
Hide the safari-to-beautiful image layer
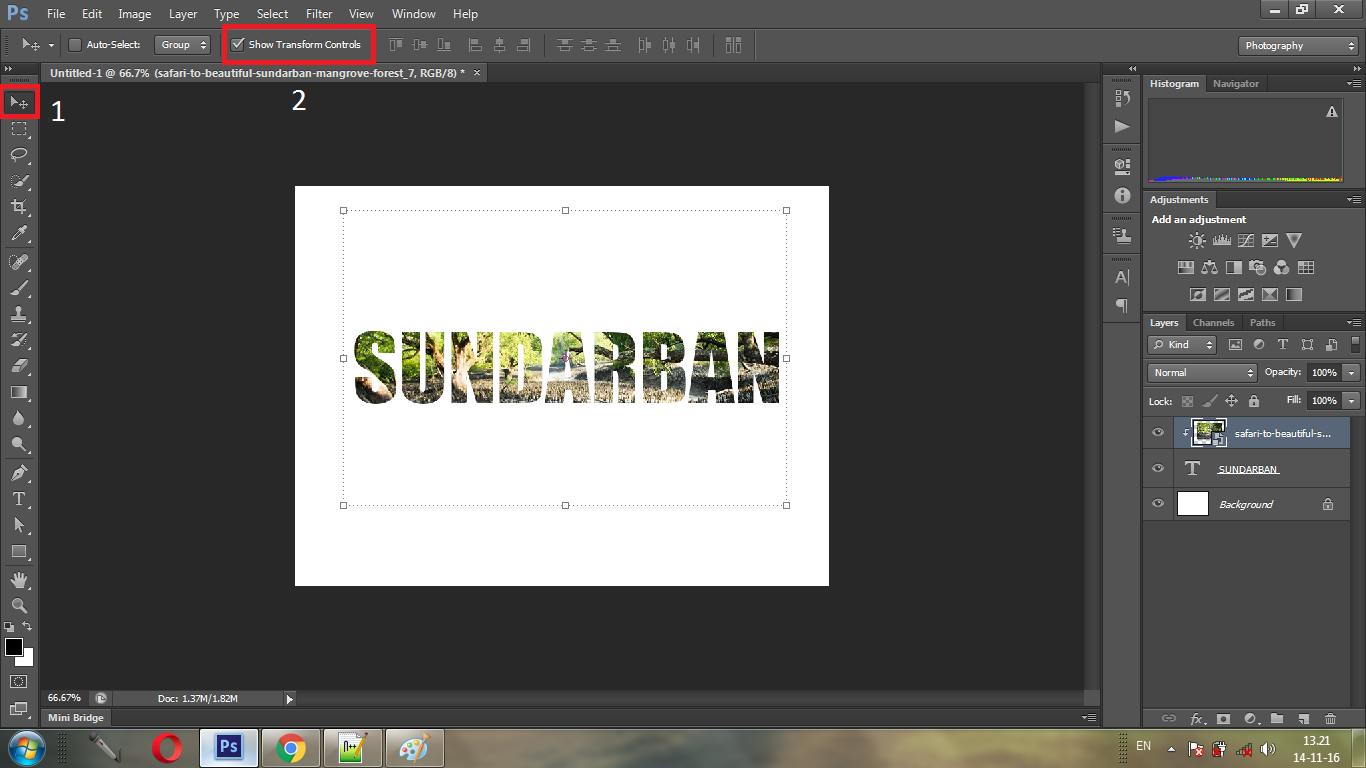click(1158, 433)
